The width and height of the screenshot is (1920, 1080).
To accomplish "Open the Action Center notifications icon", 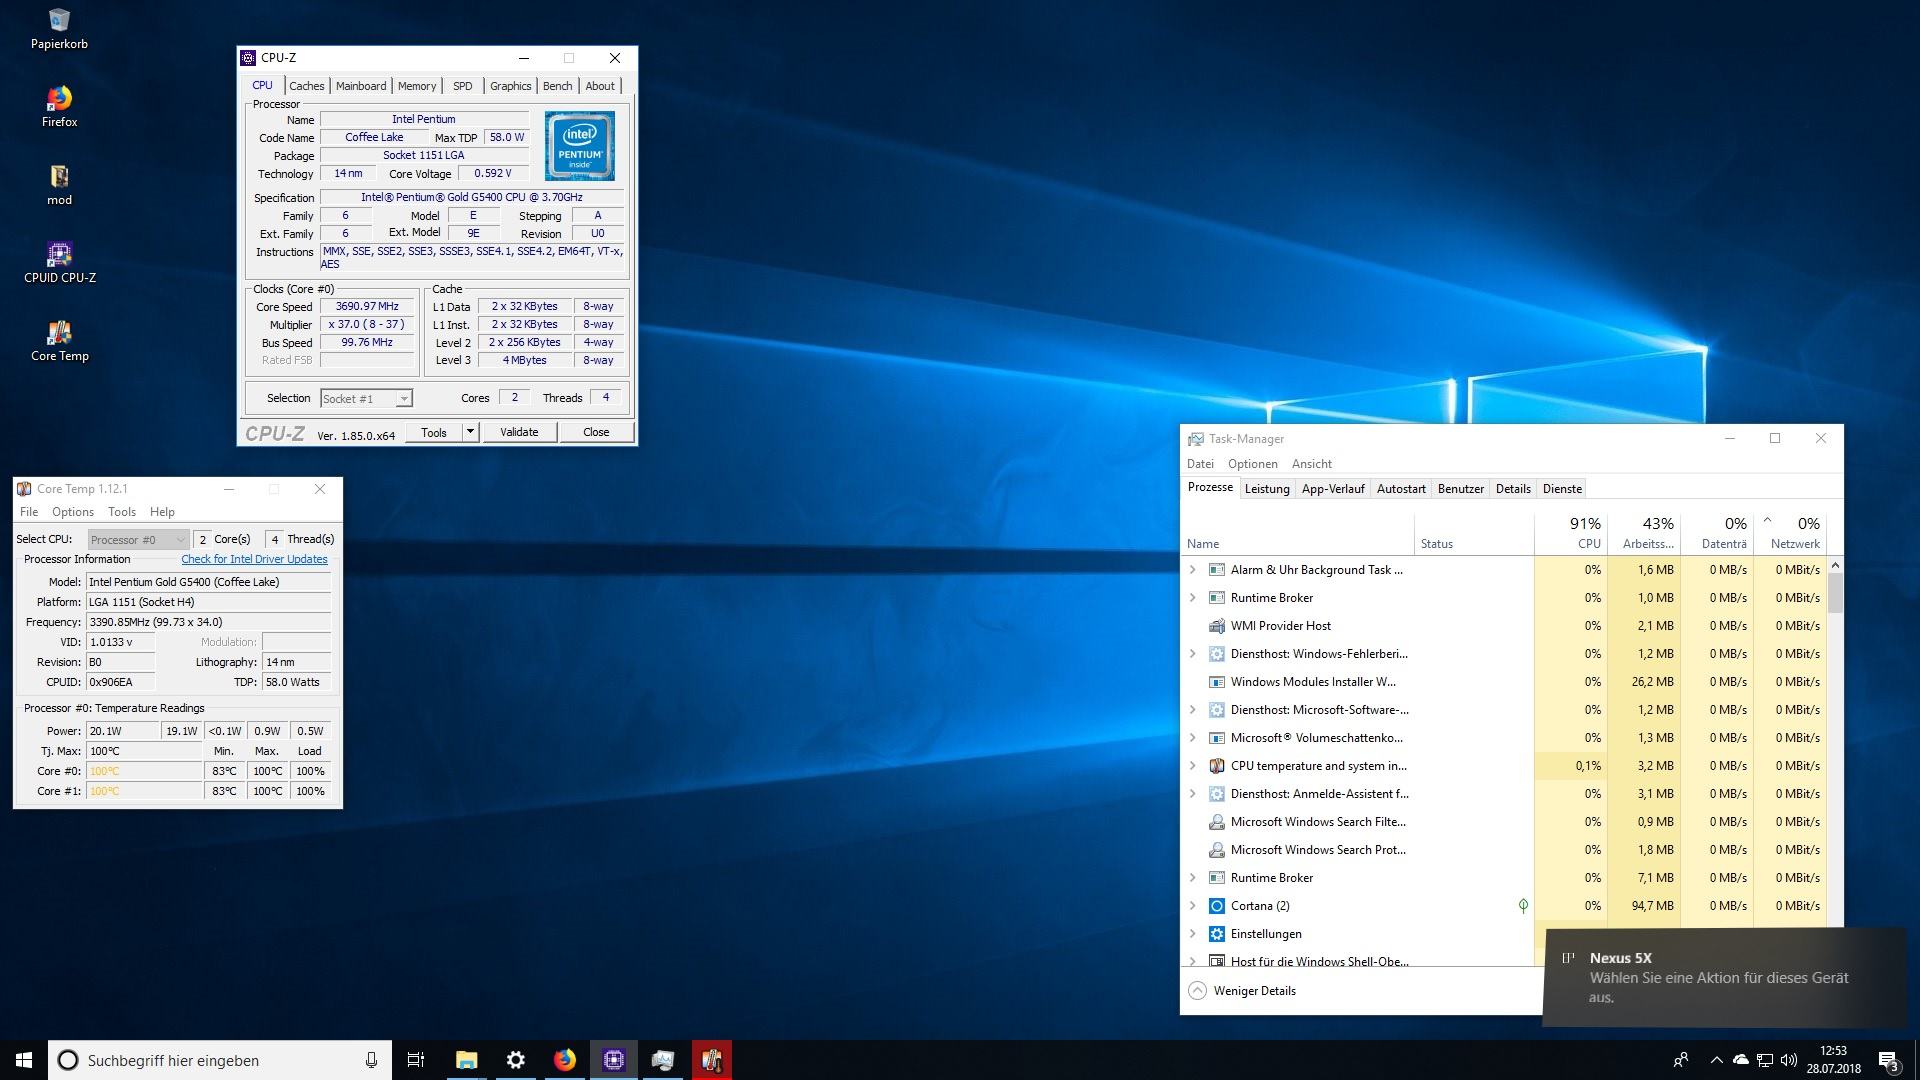I will (1888, 1061).
